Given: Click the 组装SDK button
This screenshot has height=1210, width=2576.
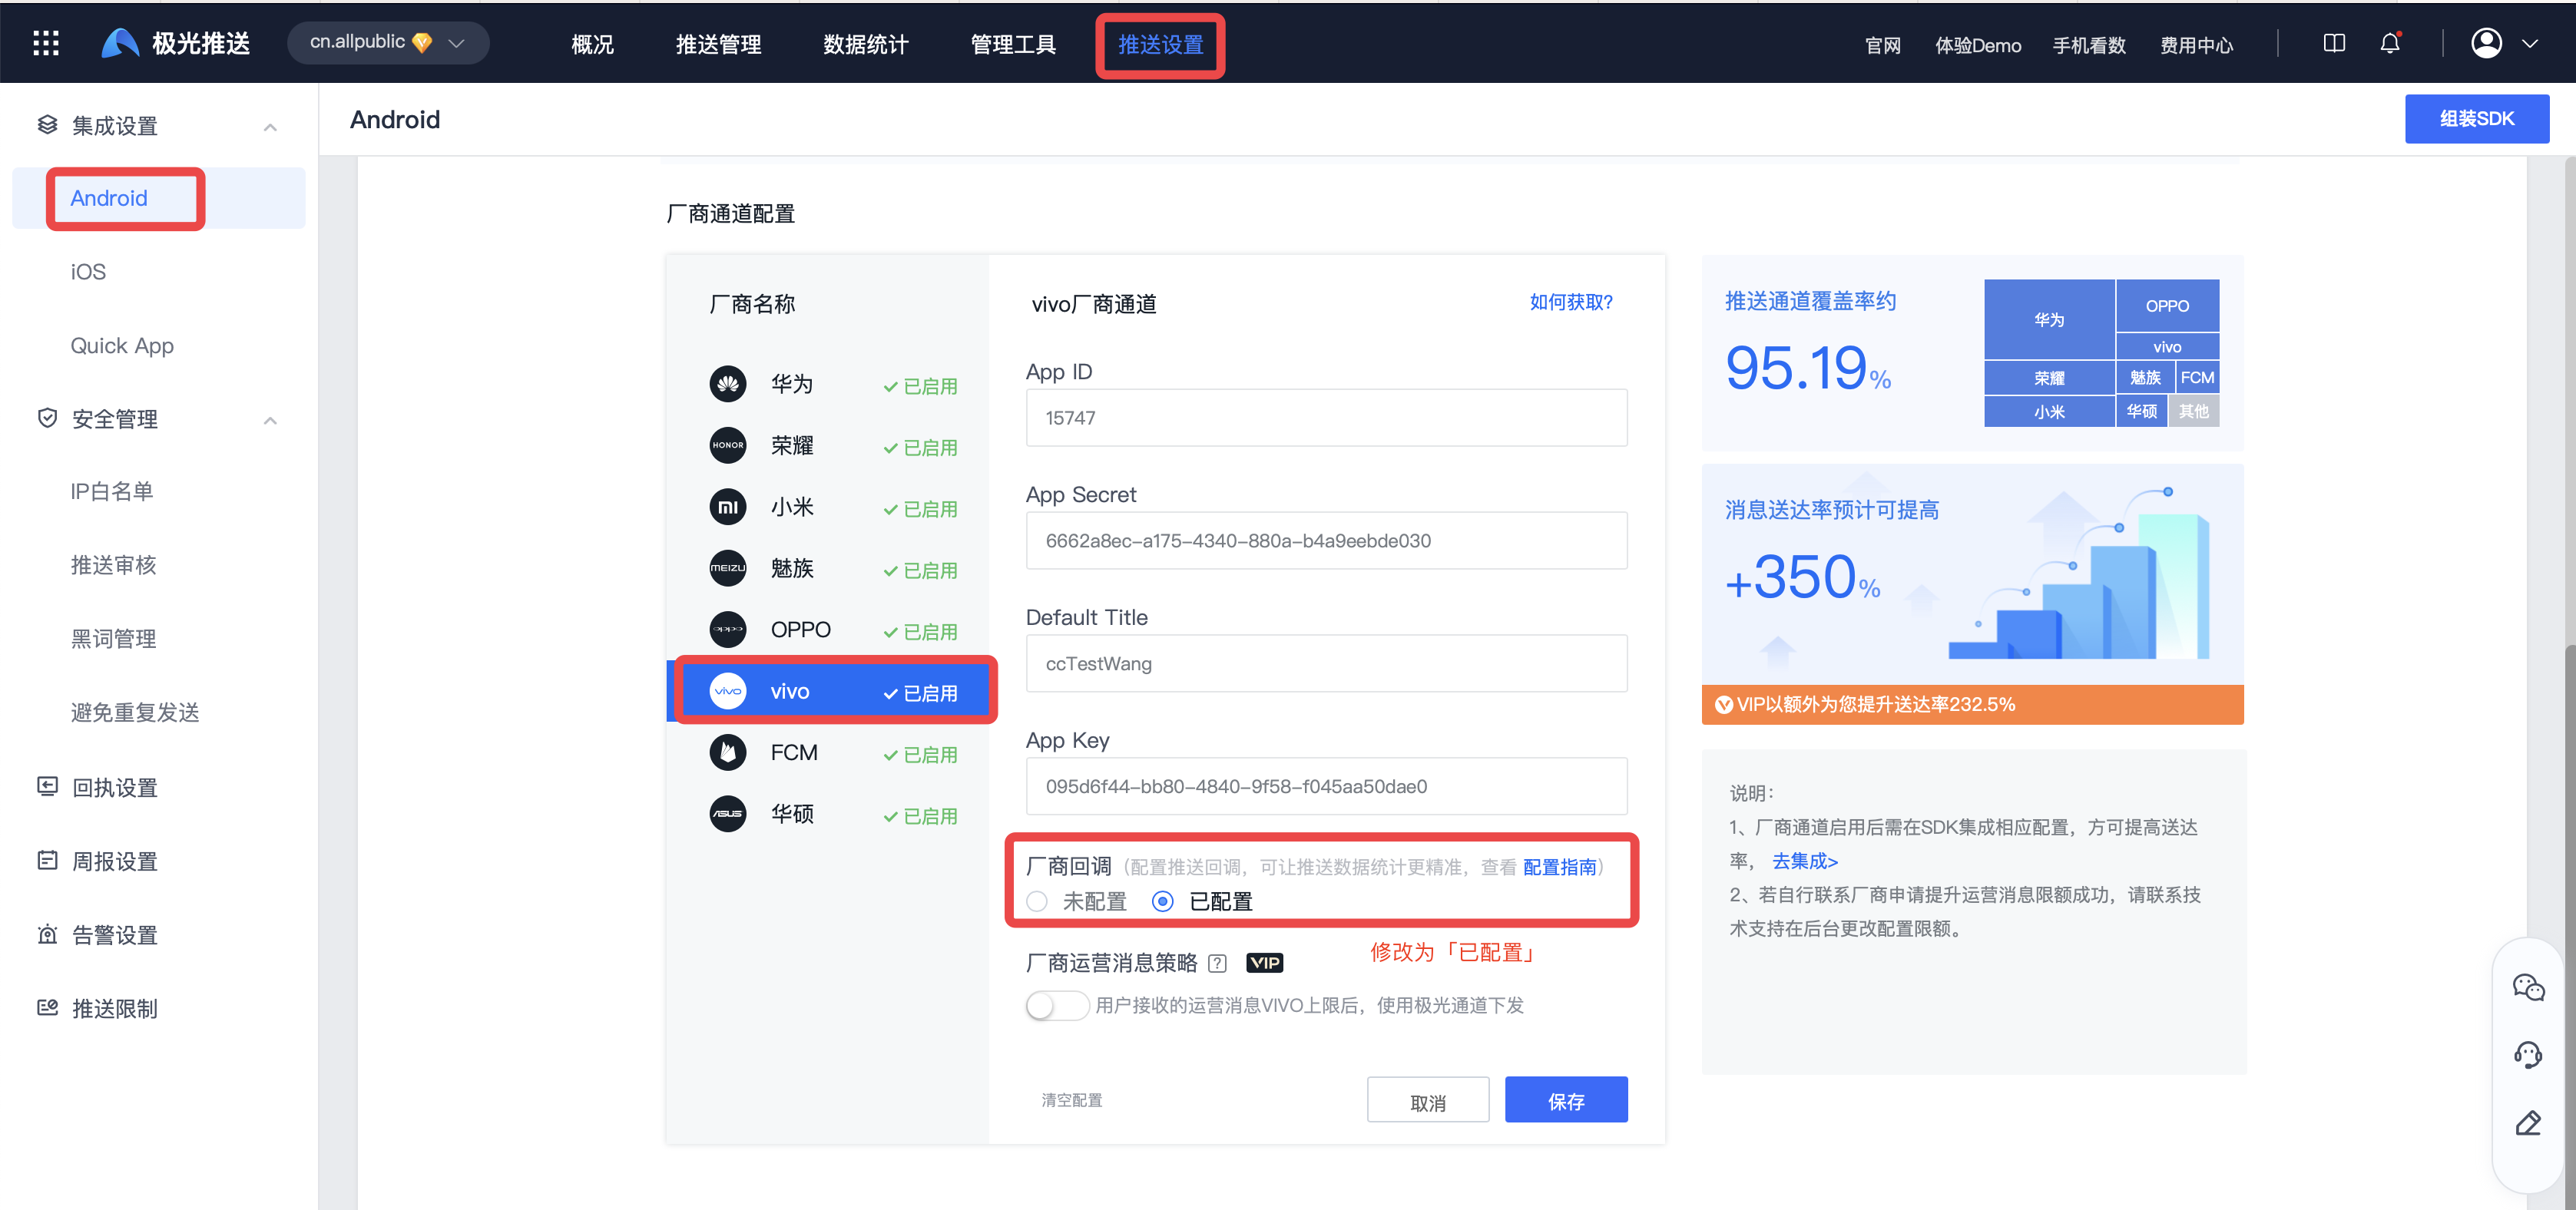Looking at the screenshot, I should point(2476,118).
